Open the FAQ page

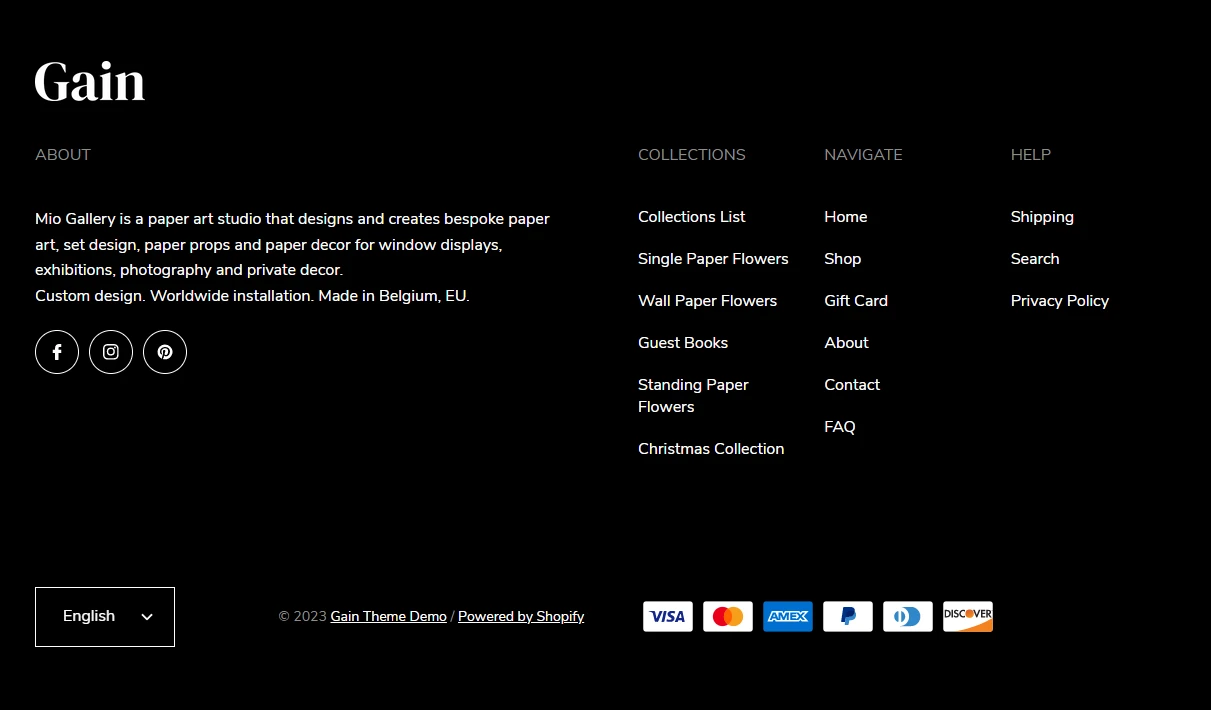(840, 427)
